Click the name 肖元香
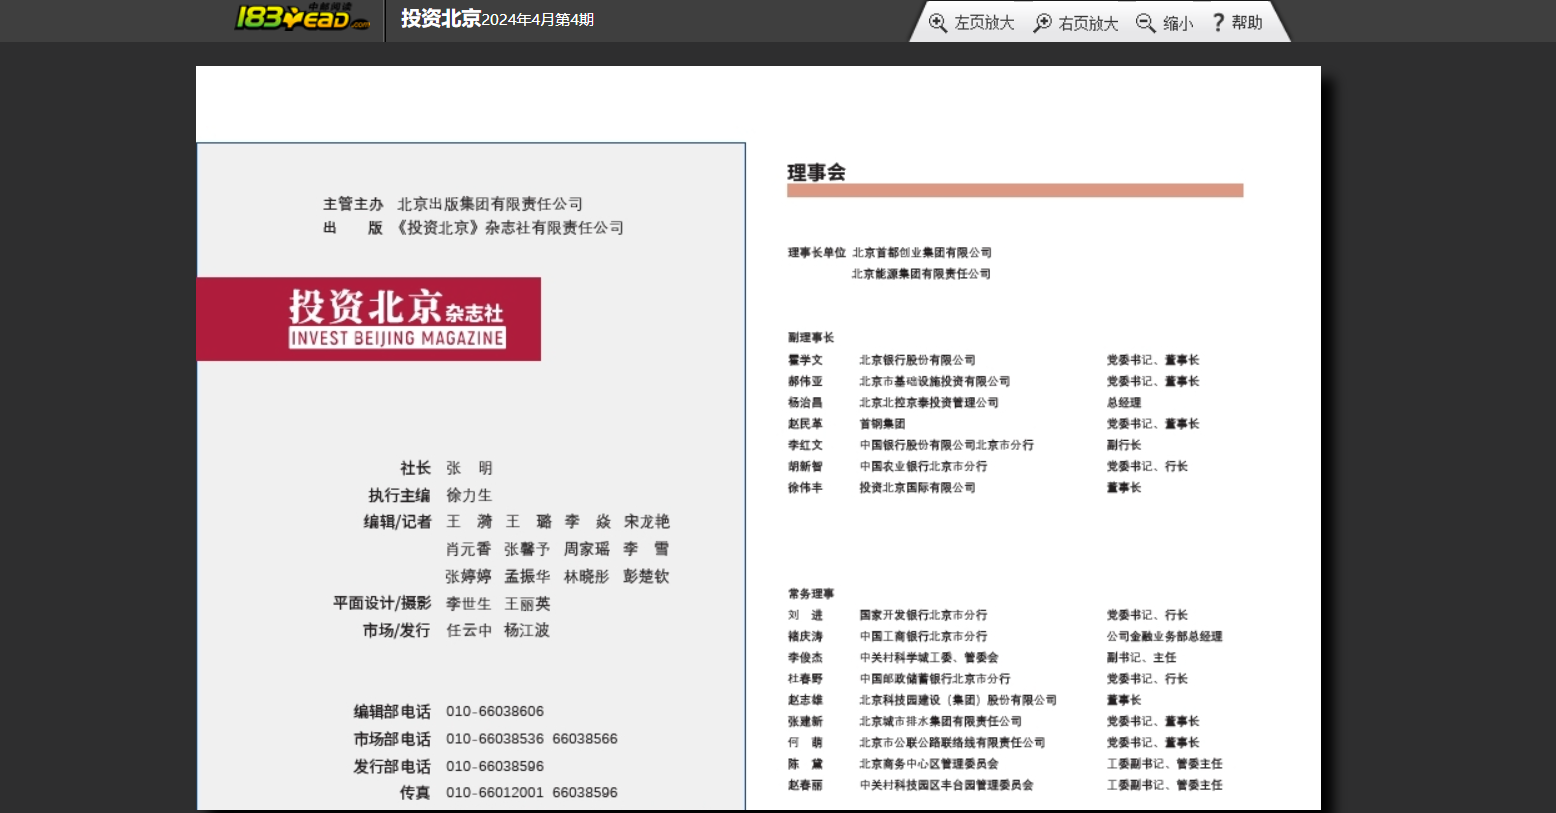Screen dimensions: 1556x813 coord(469,549)
